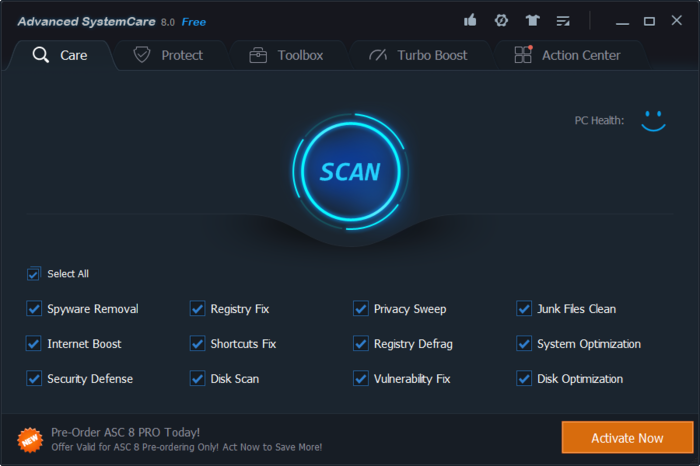The height and width of the screenshot is (466, 700).
Task: Uncheck the Select All checkbox
Action: pos(34,274)
